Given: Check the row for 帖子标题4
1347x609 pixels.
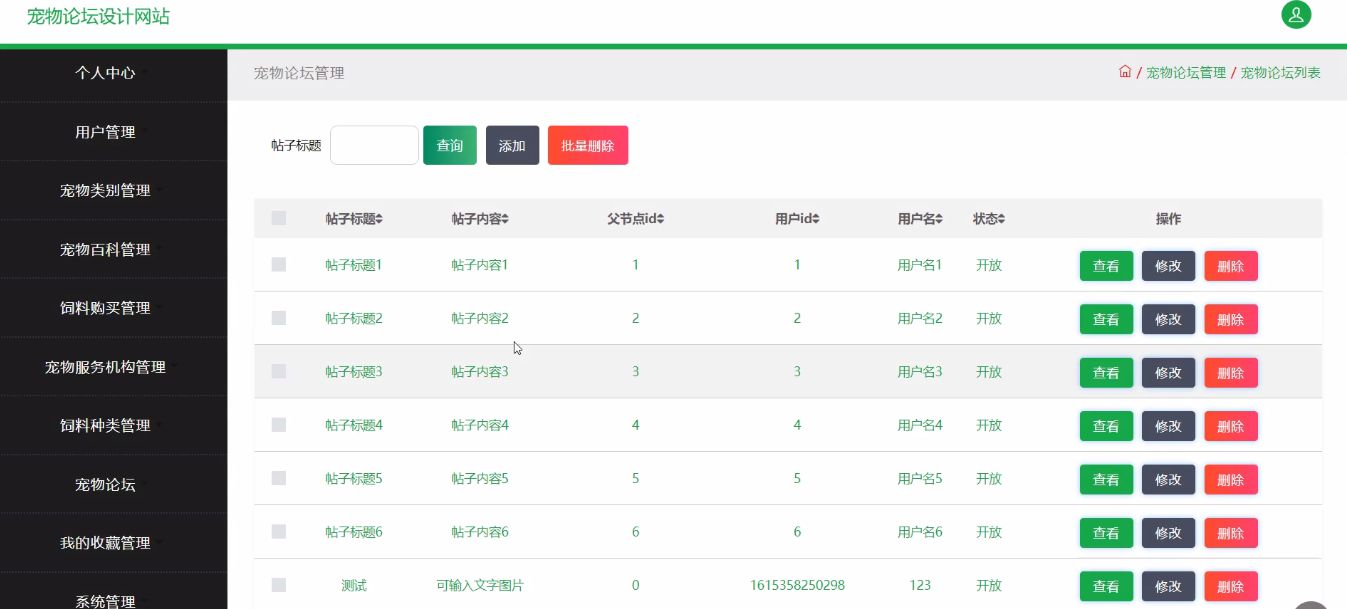Looking at the screenshot, I should 279,425.
